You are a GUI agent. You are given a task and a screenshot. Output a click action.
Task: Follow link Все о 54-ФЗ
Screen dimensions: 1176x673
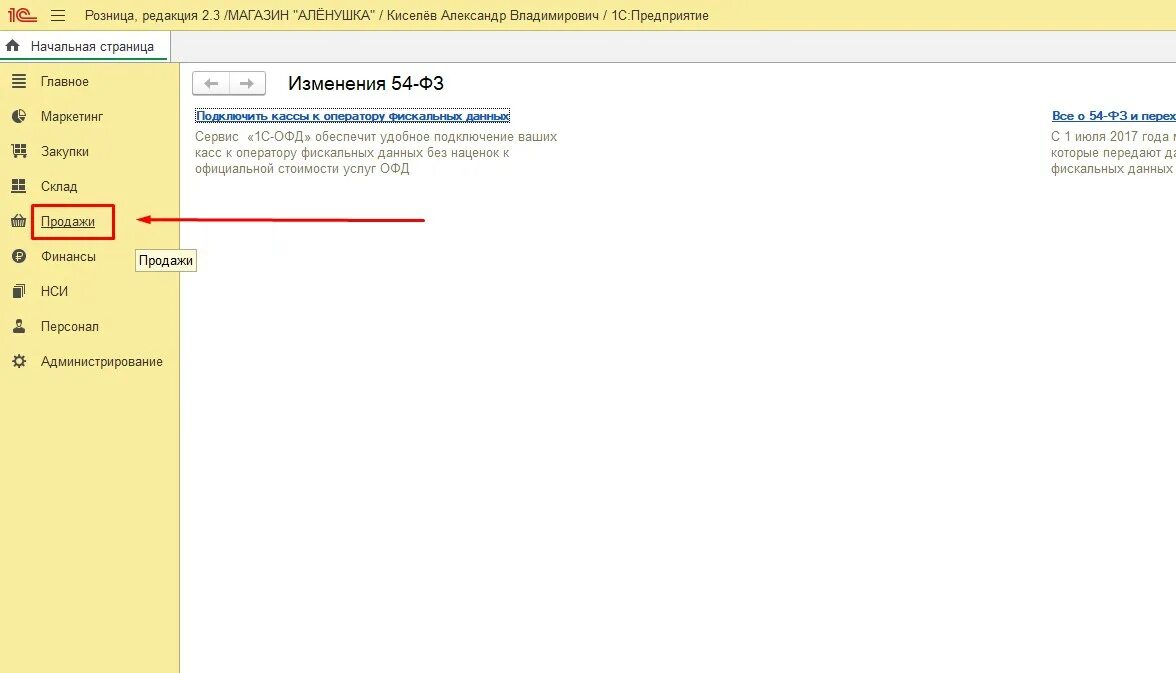(x=1114, y=116)
